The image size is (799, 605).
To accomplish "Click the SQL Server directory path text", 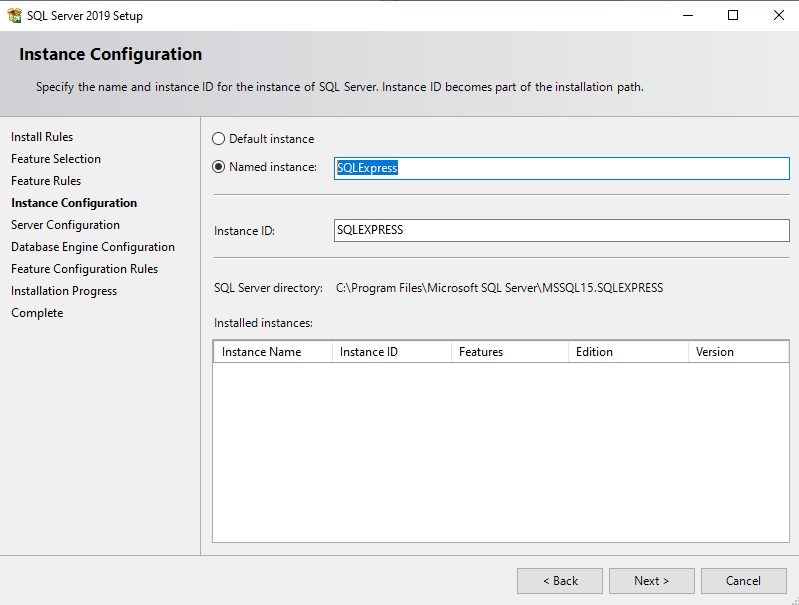I will coord(499,288).
